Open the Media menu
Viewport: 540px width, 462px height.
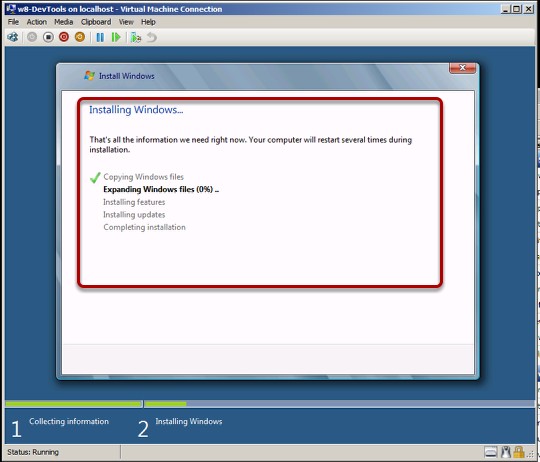pos(64,22)
